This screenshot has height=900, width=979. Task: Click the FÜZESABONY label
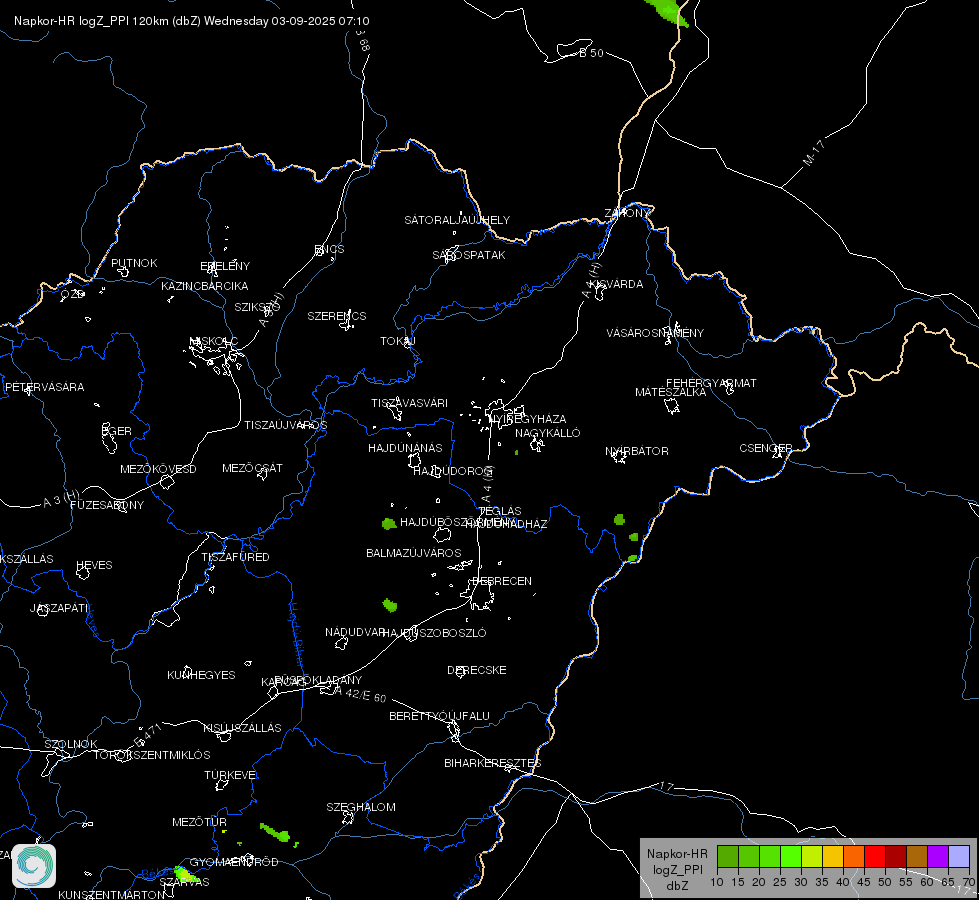pyautogui.click(x=107, y=505)
